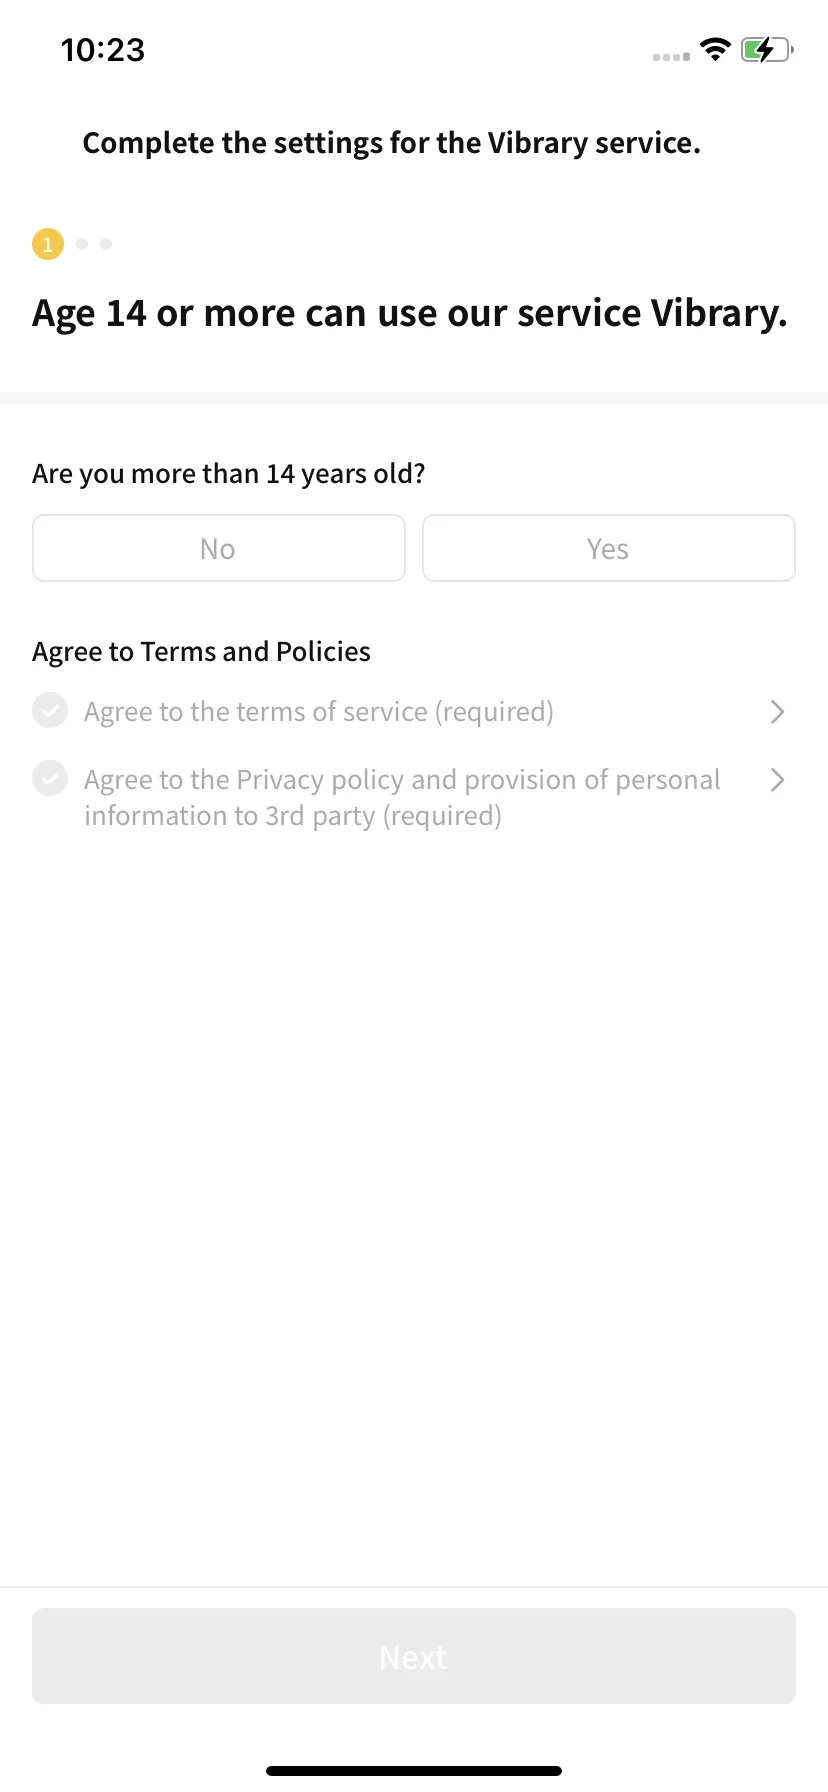Tap 'Agree to Terms and Policies' heading
Image resolution: width=828 pixels, height=1792 pixels.
pos(202,652)
